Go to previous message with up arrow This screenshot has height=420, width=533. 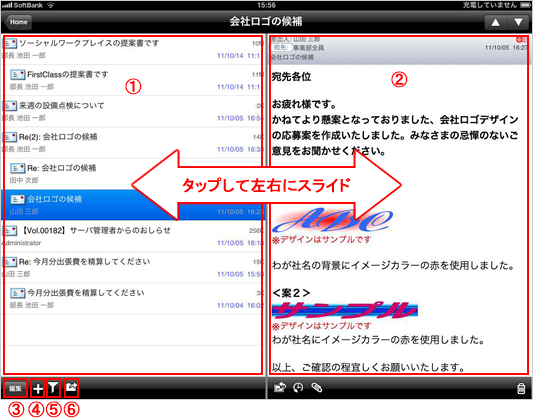coord(496,22)
